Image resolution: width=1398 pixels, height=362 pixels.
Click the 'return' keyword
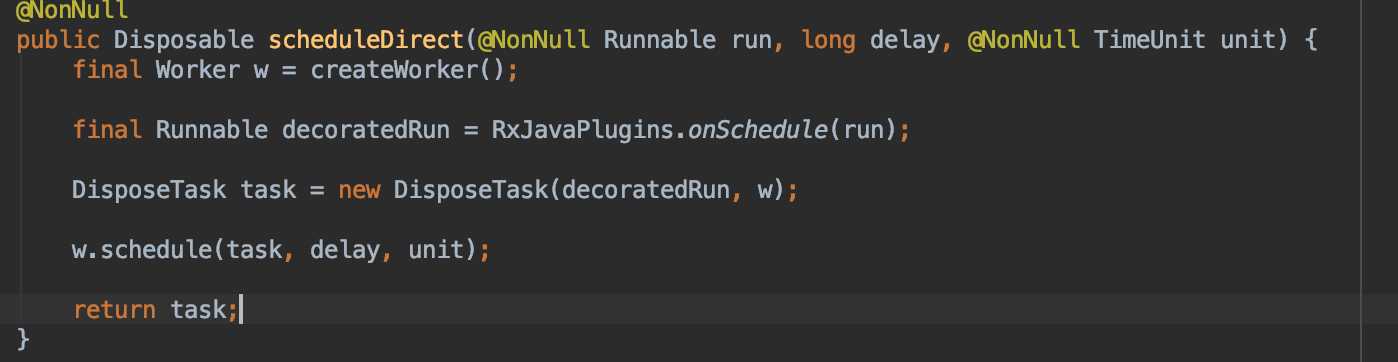pos(114,309)
